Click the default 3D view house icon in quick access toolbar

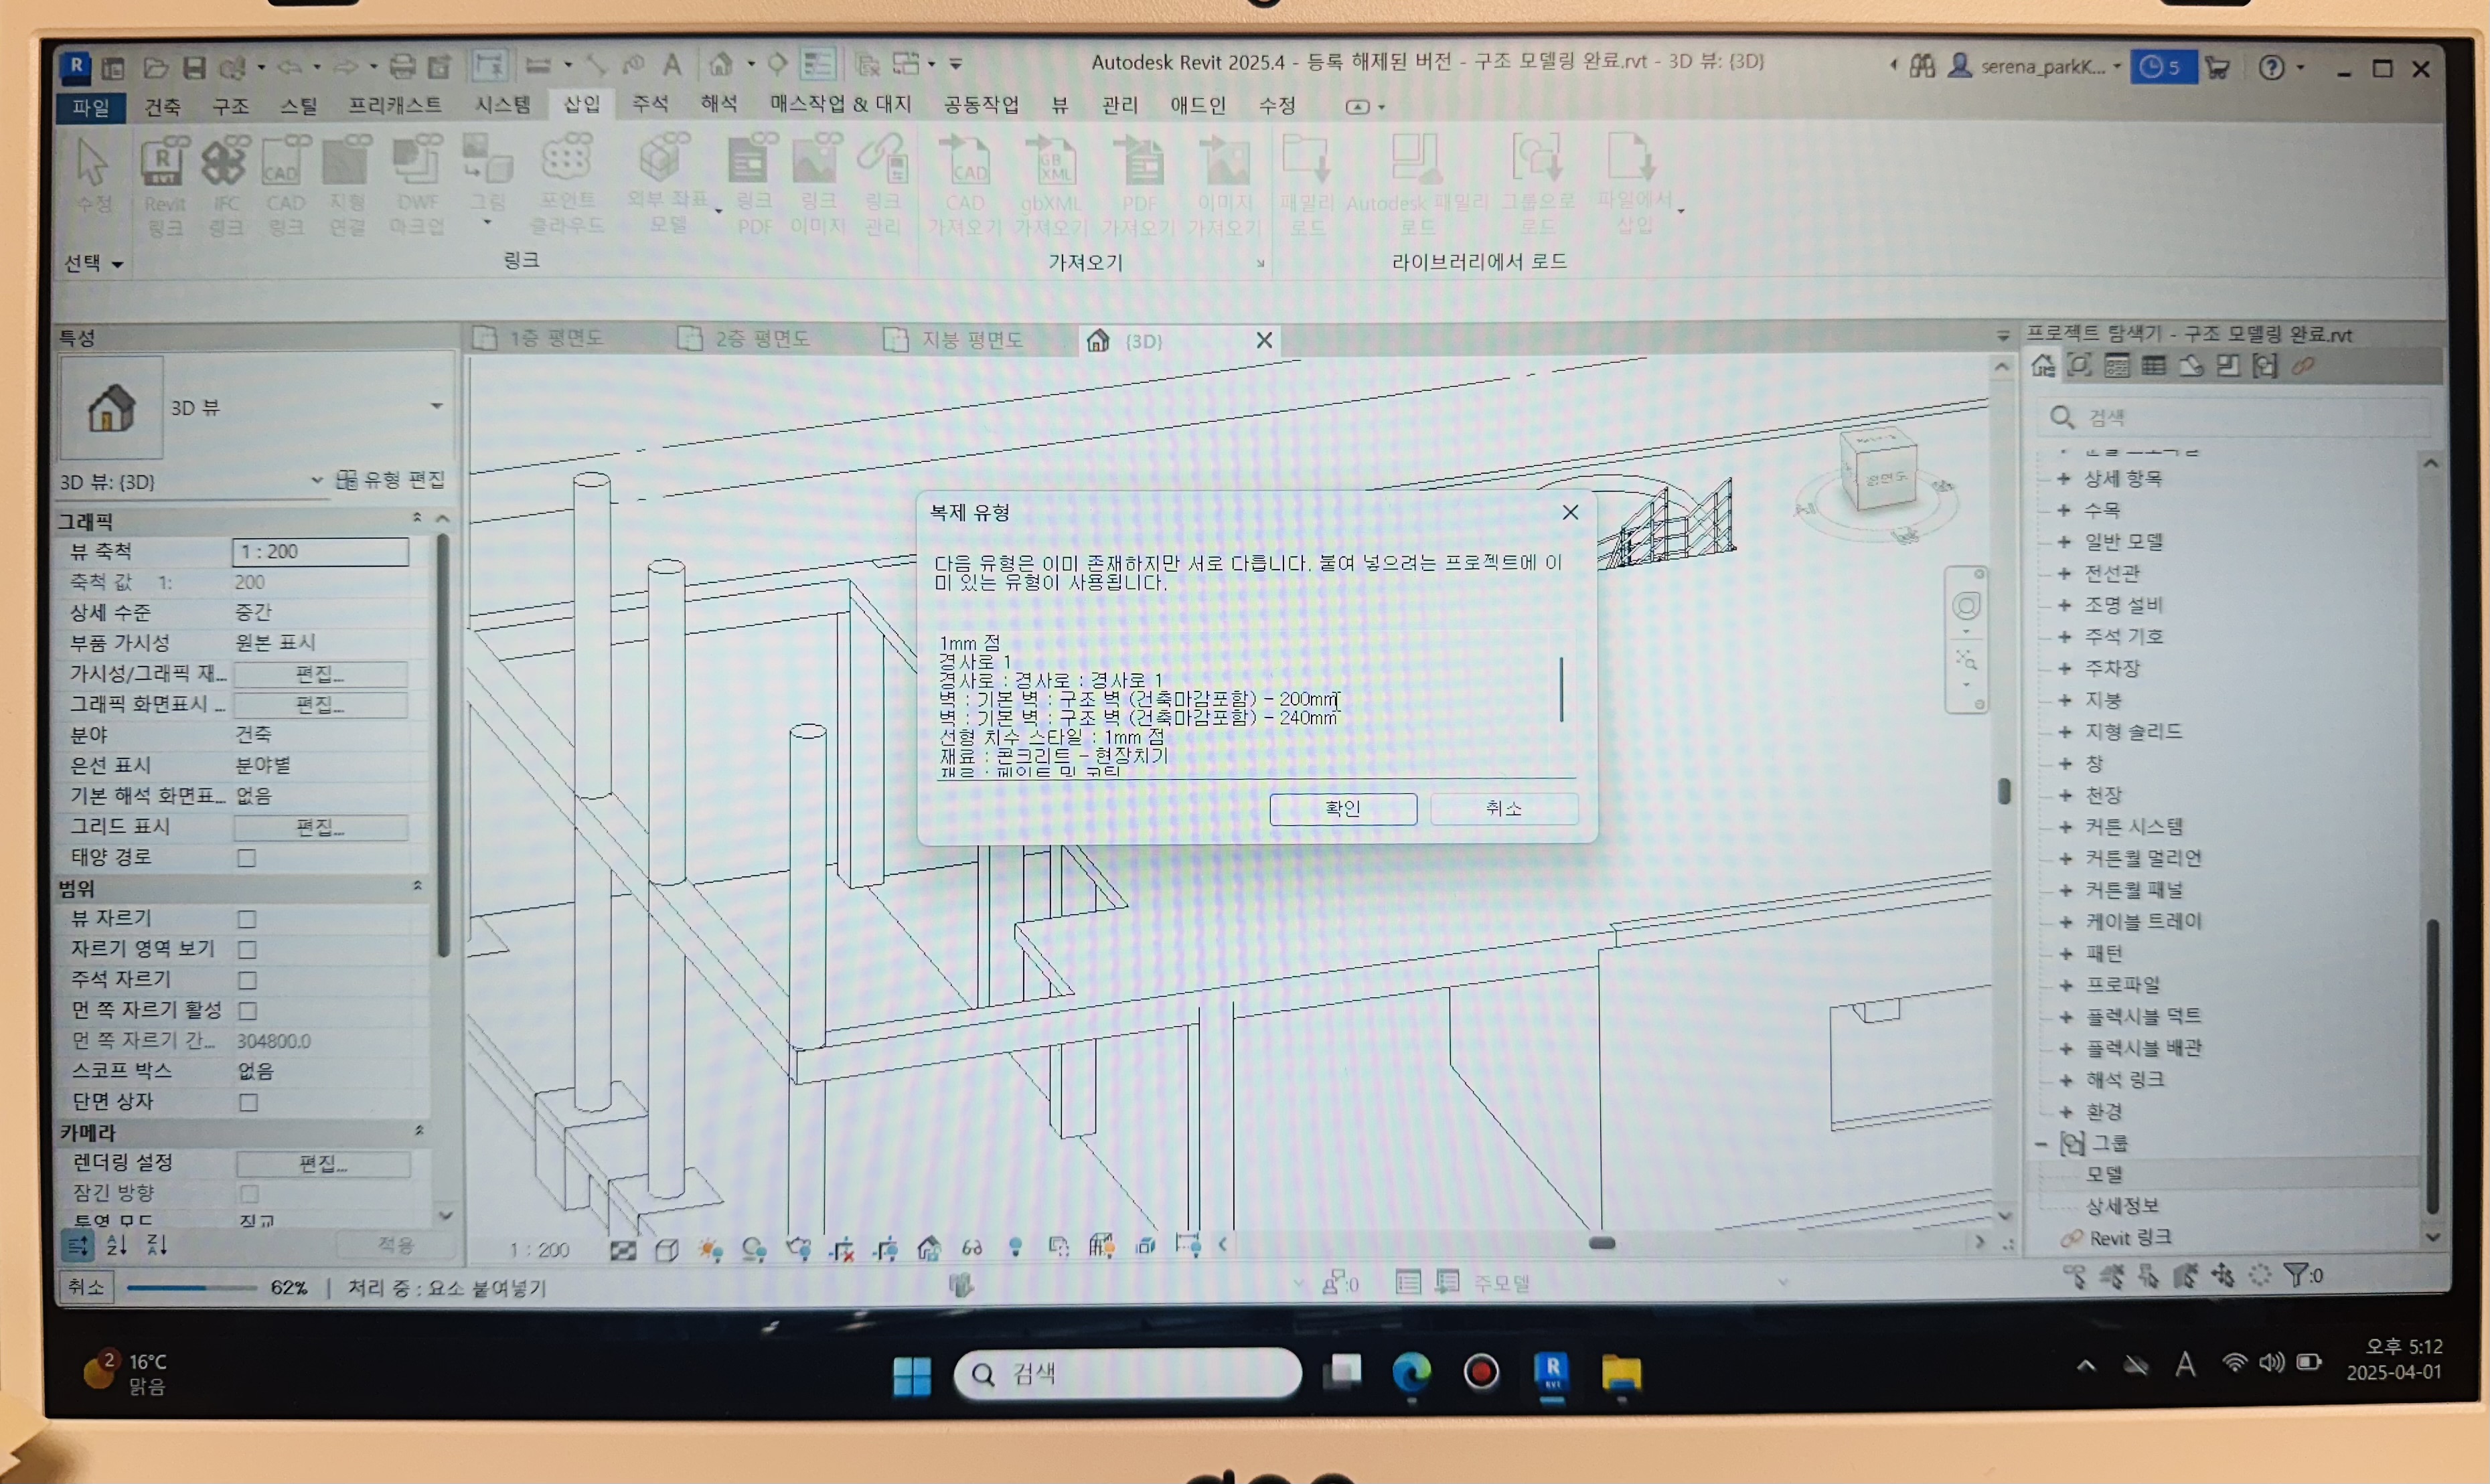tap(720, 65)
